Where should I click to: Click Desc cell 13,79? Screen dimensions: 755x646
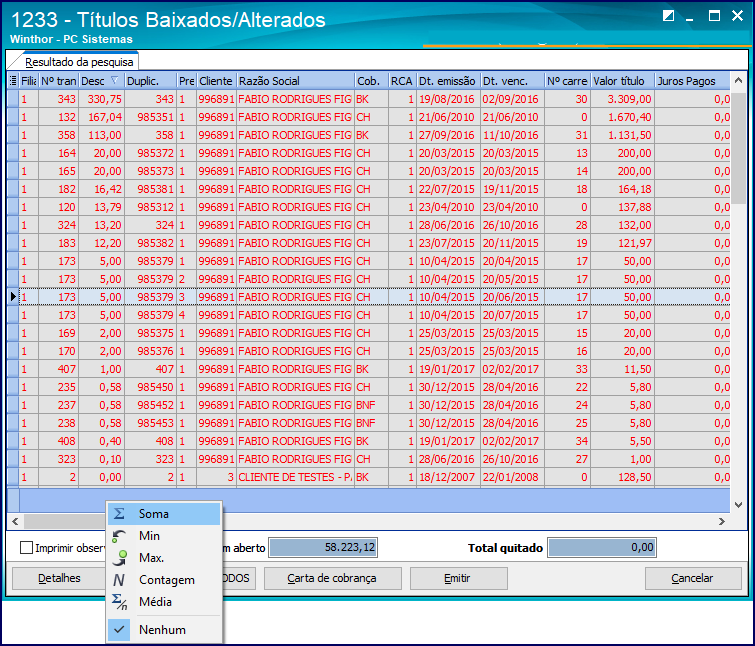click(102, 207)
